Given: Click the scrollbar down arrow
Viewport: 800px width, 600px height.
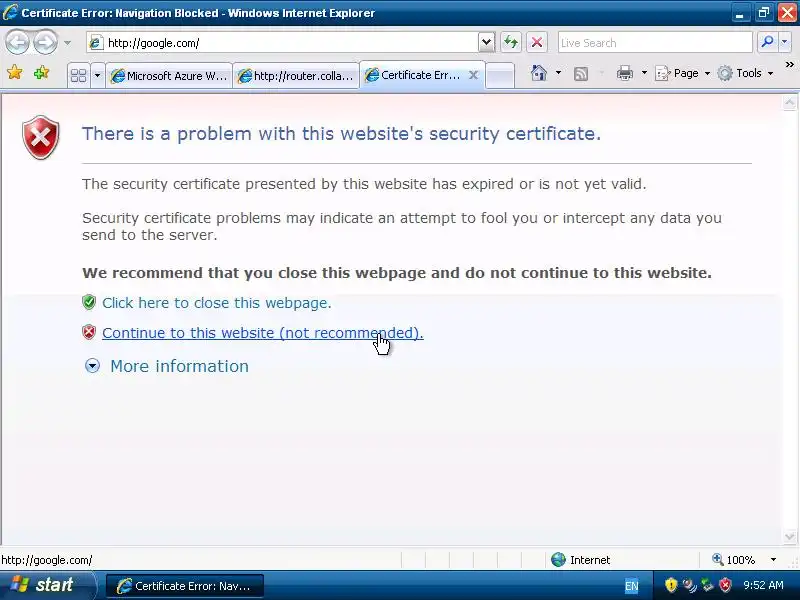Looking at the screenshot, I should [789, 537].
